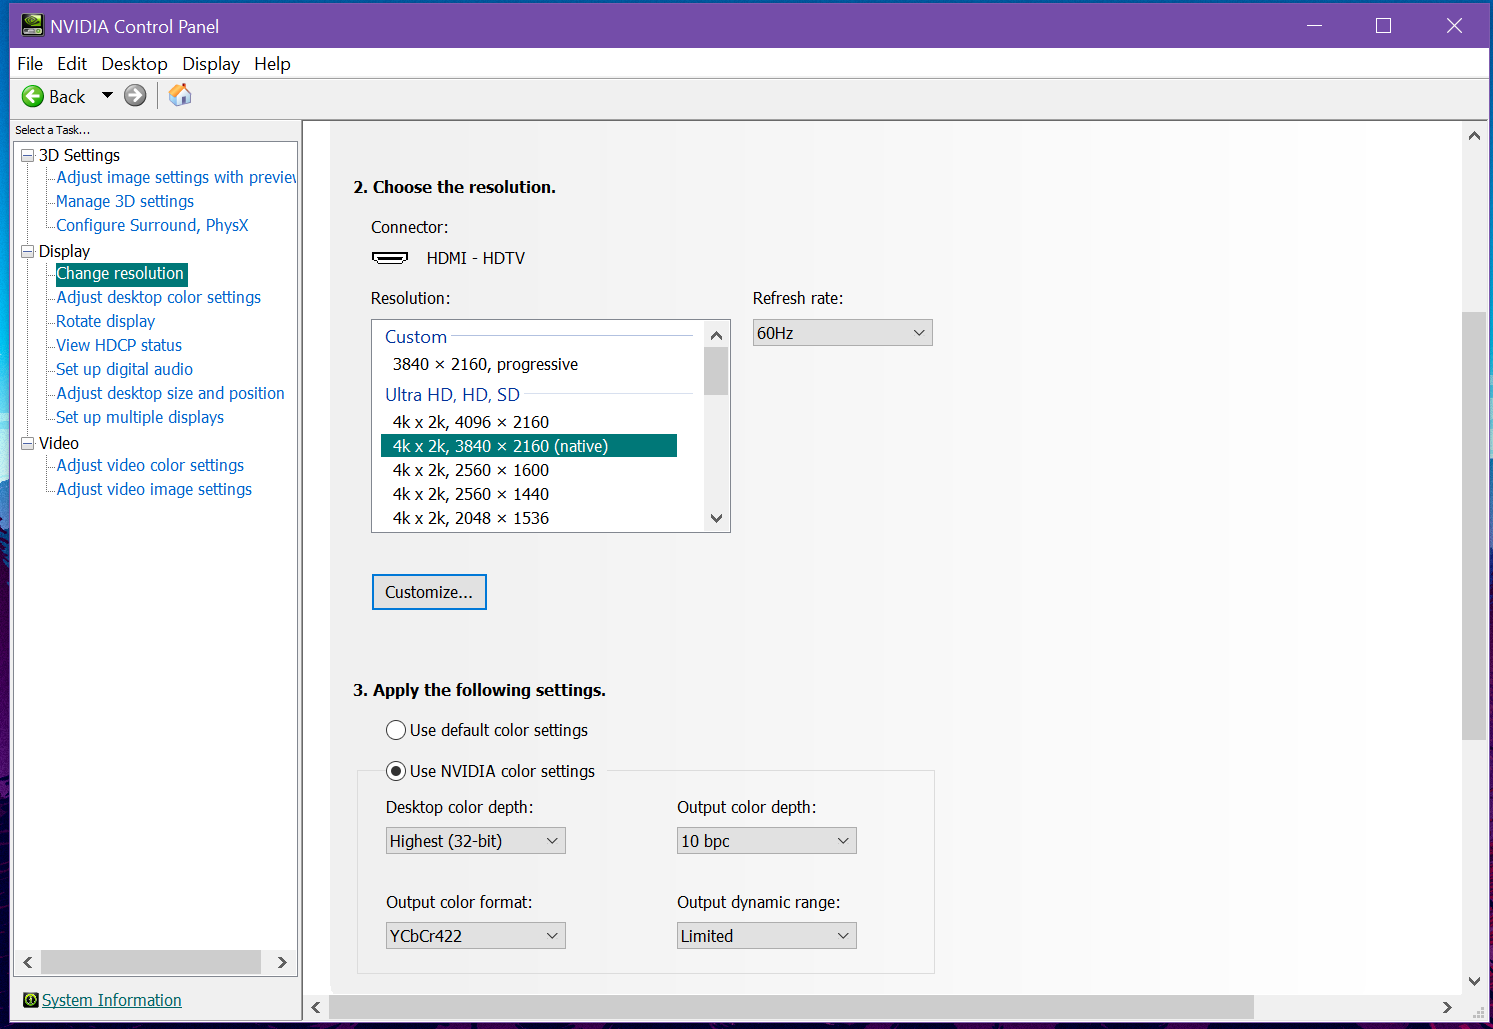This screenshot has width=1493, height=1029.
Task: Minimize the NVIDIA Control Panel window
Action: coord(1314,25)
